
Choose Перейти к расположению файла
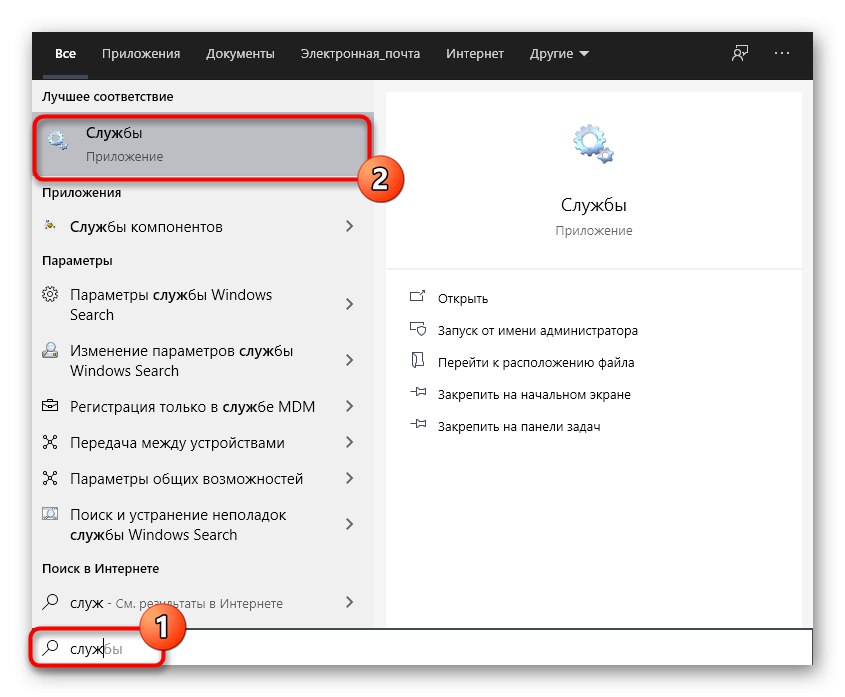tap(536, 363)
